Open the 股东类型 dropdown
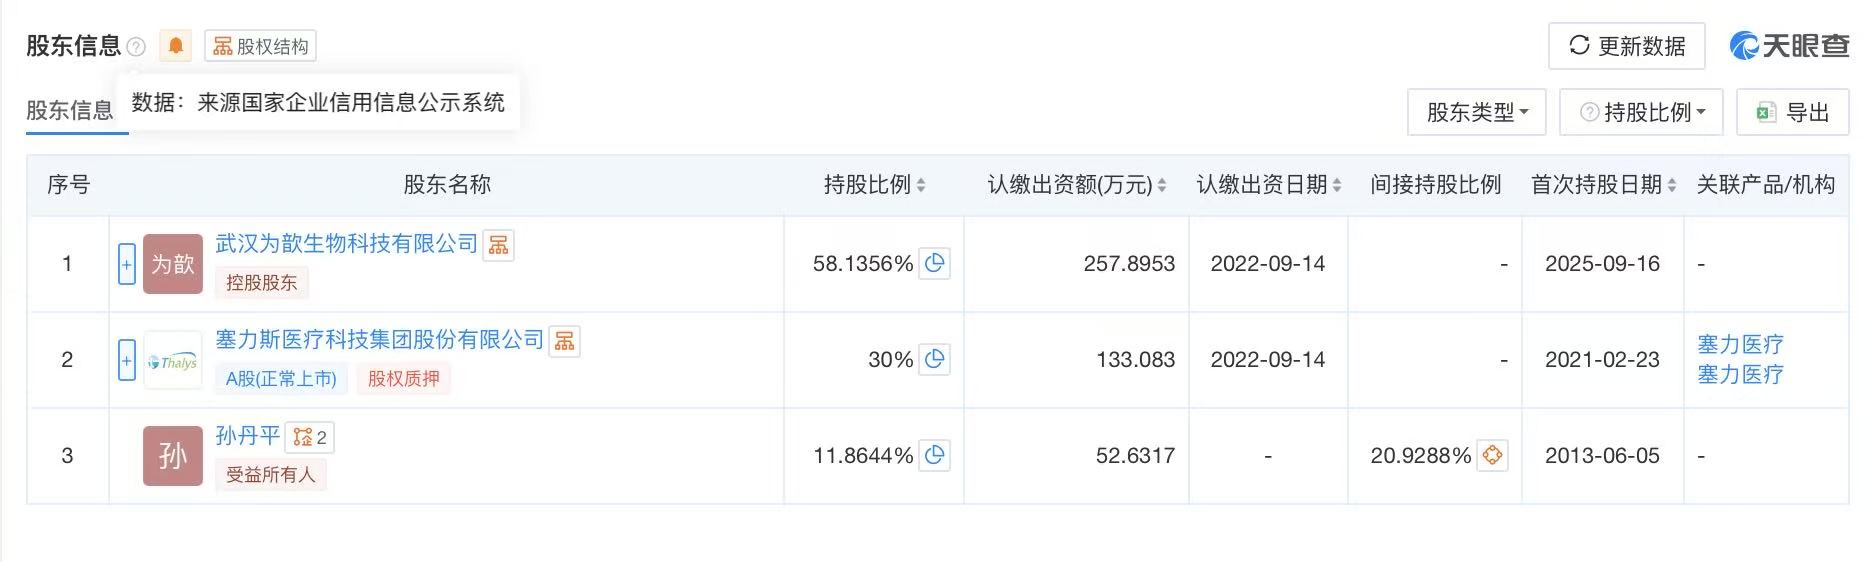Viewport: 1864px width, 562px height. tap(1477, 112)
